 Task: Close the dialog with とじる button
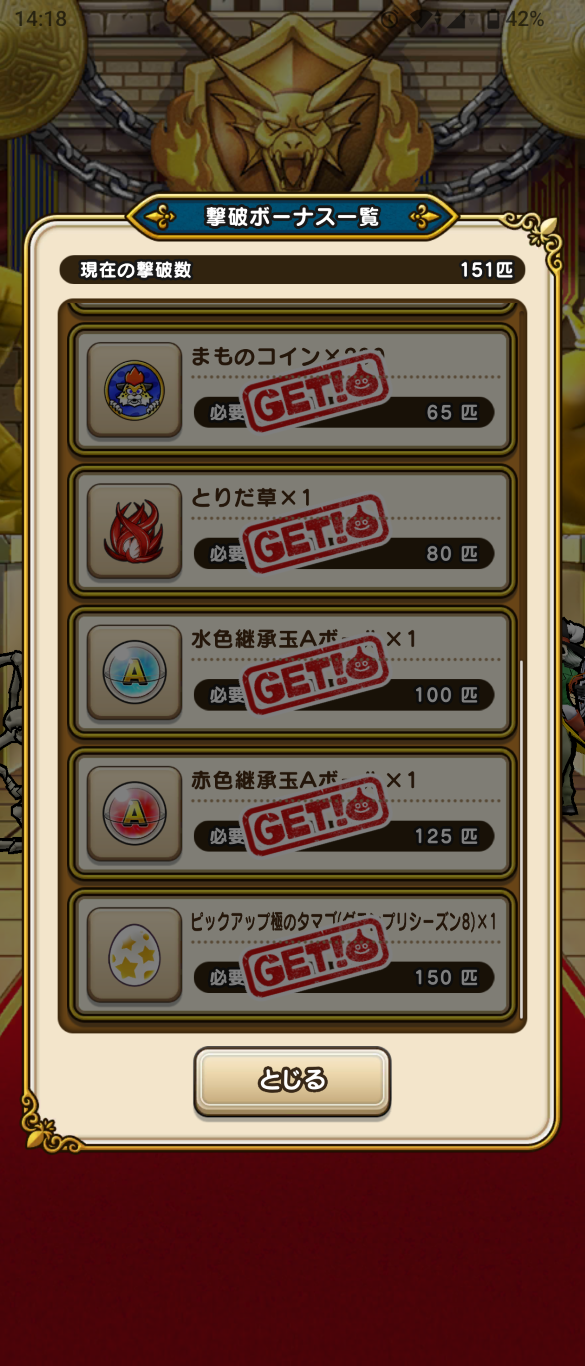292,1080
